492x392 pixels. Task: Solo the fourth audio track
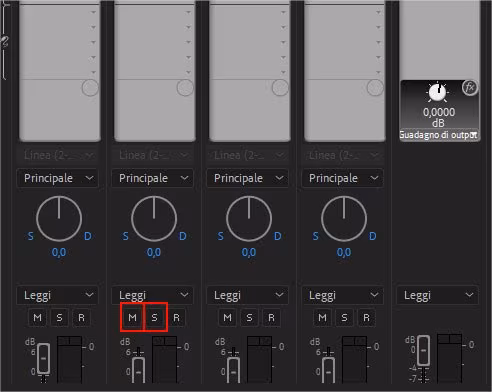[344, 317]
